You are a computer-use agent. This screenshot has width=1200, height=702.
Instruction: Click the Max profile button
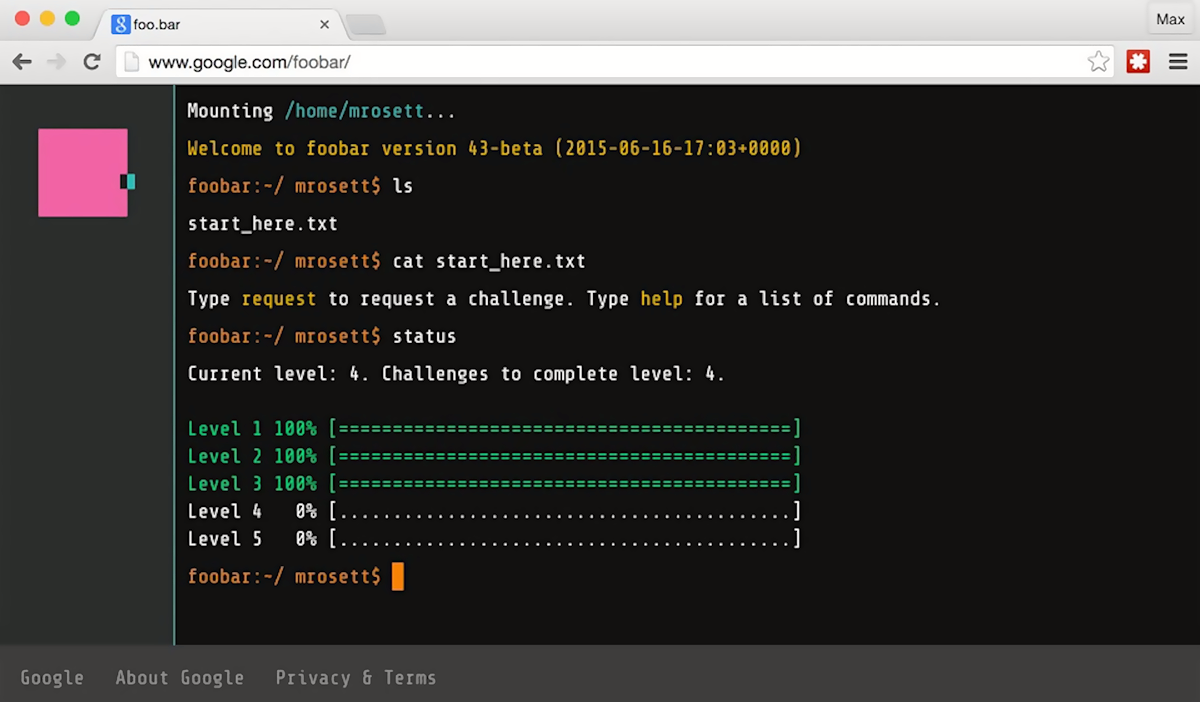pos(1170,19)
